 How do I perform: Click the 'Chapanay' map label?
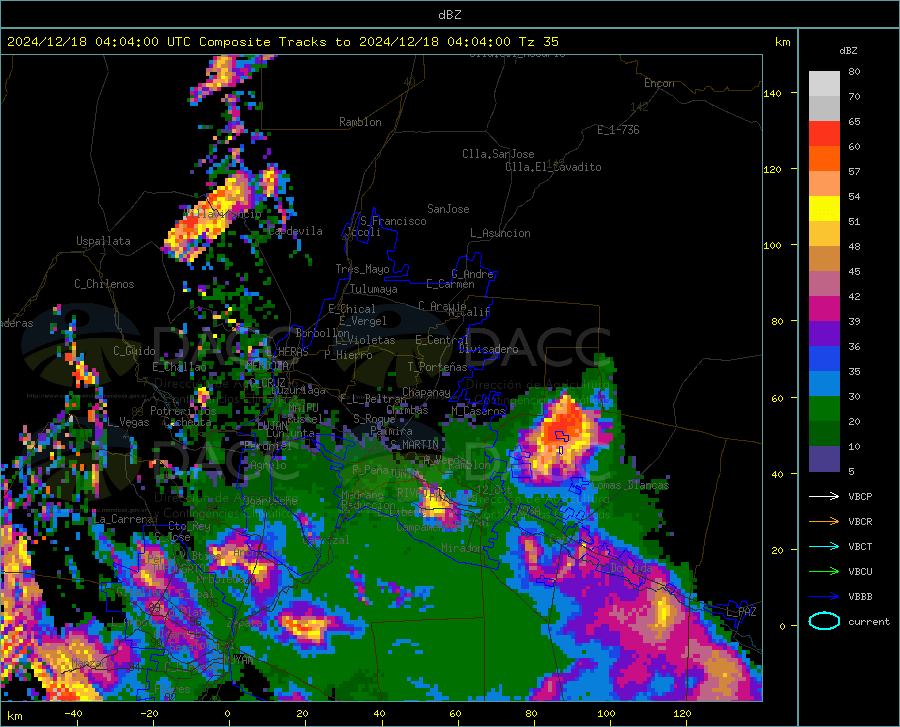(x=426, y=392)
